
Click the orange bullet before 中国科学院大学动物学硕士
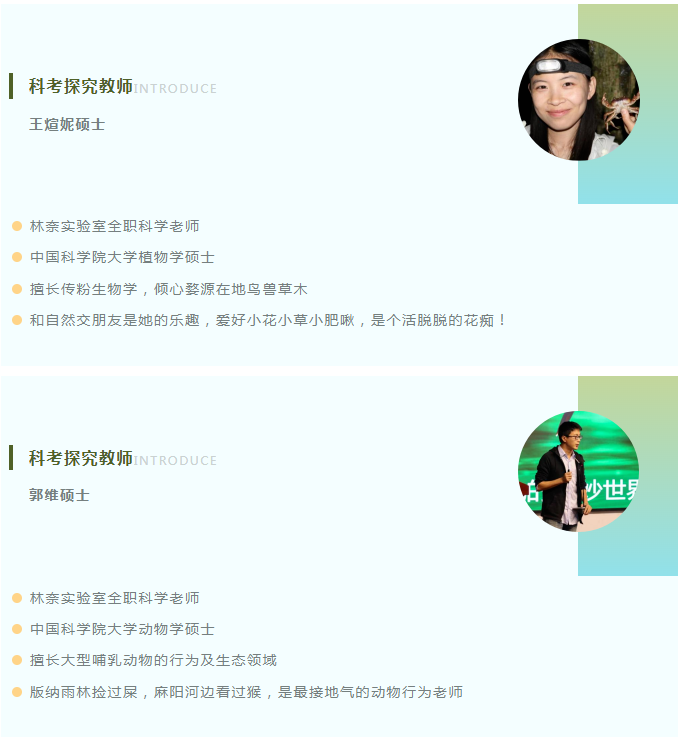17,629
